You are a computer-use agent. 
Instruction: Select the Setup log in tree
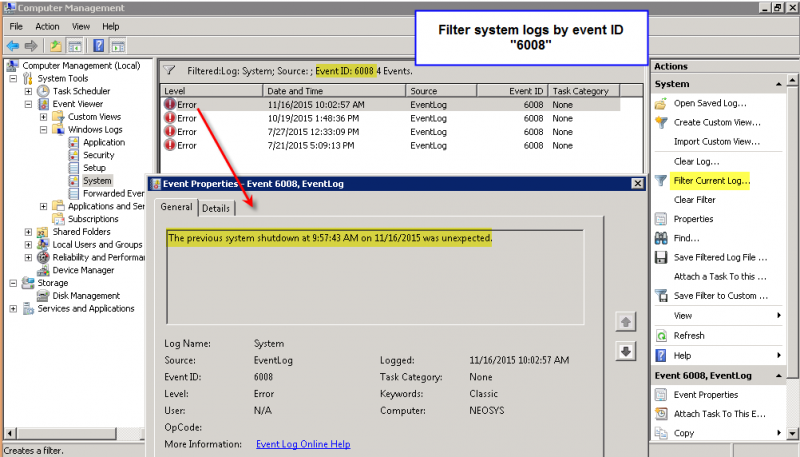point(94,168)
